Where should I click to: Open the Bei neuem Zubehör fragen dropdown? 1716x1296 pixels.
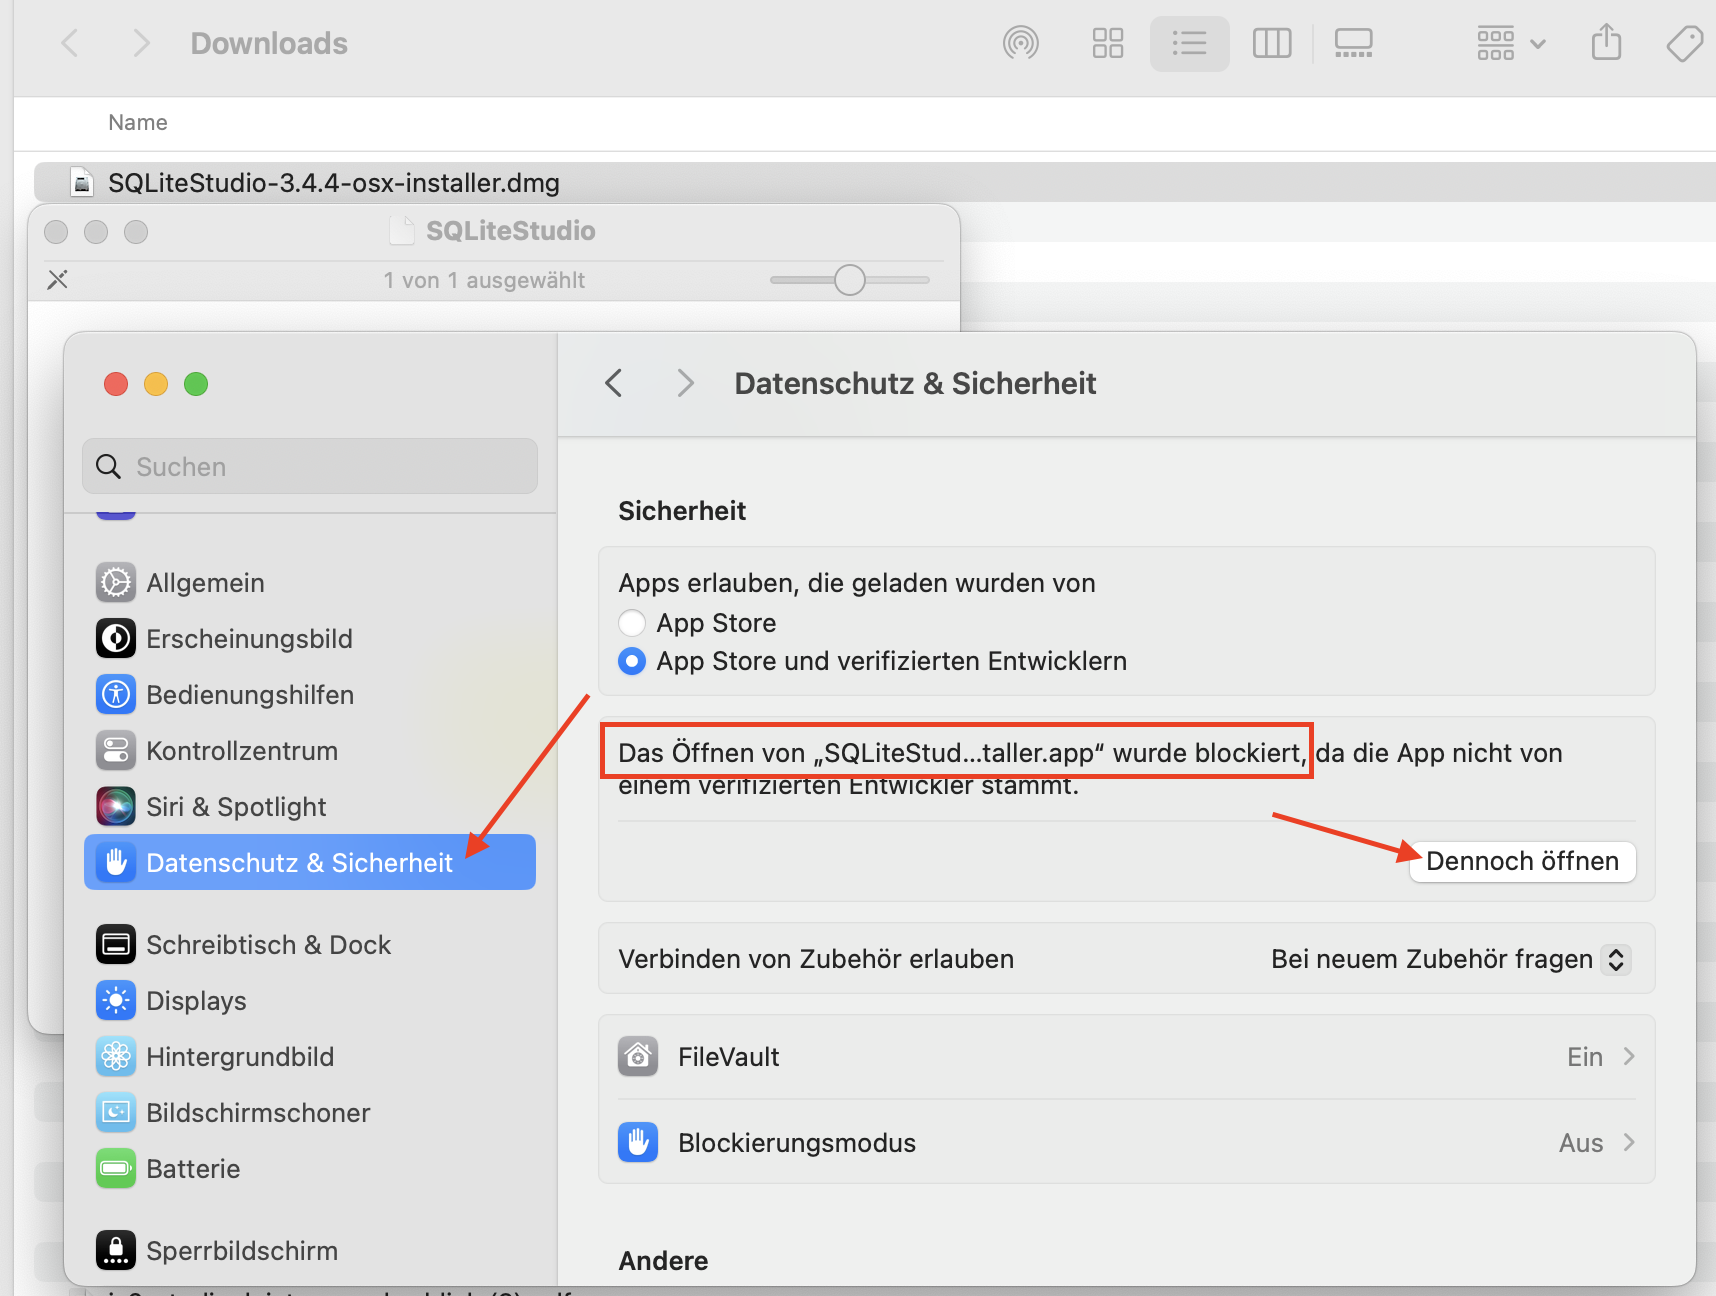click(1450, 959)
